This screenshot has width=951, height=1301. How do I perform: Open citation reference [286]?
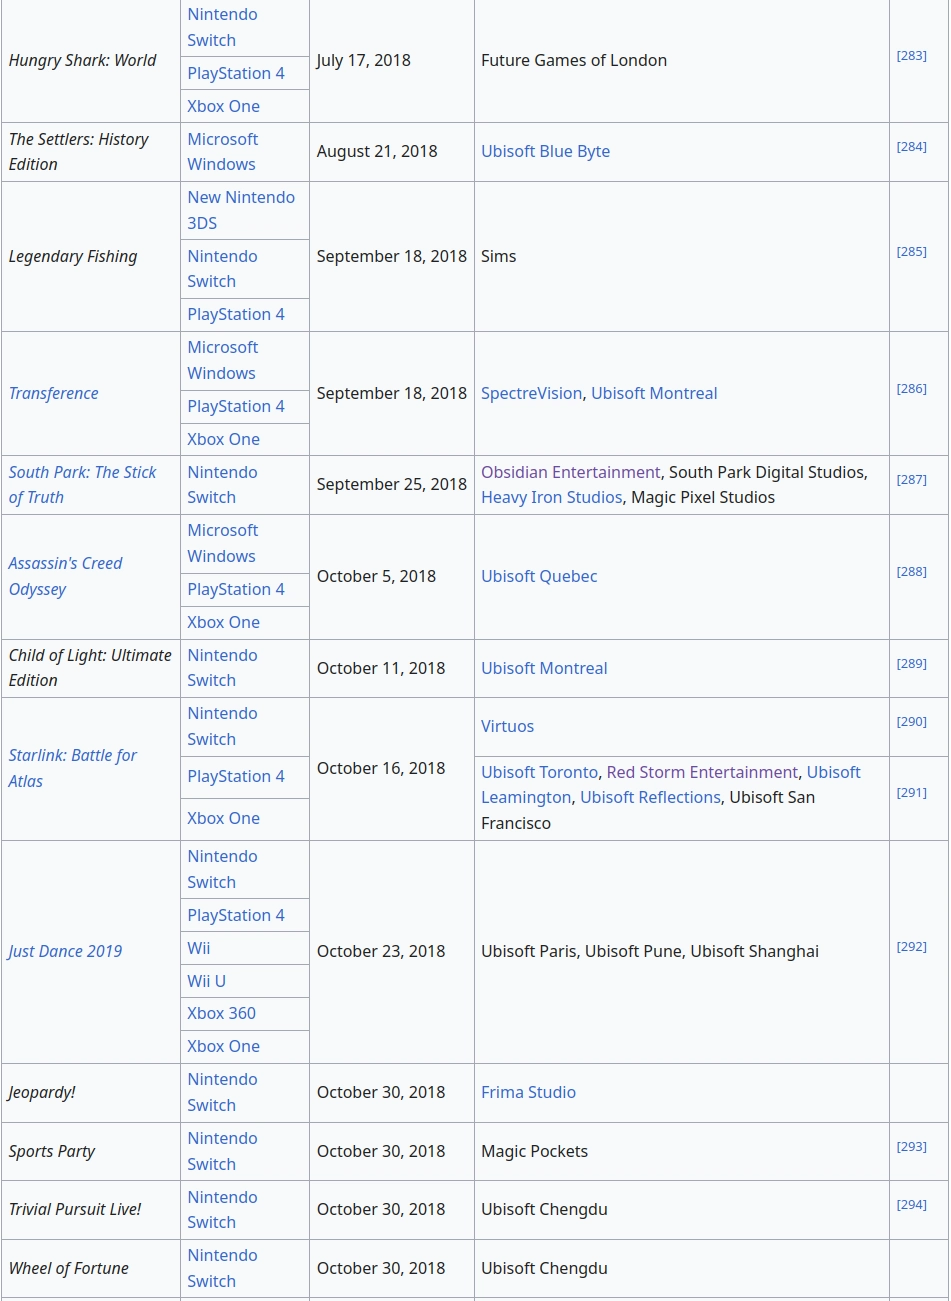[911, 389]
